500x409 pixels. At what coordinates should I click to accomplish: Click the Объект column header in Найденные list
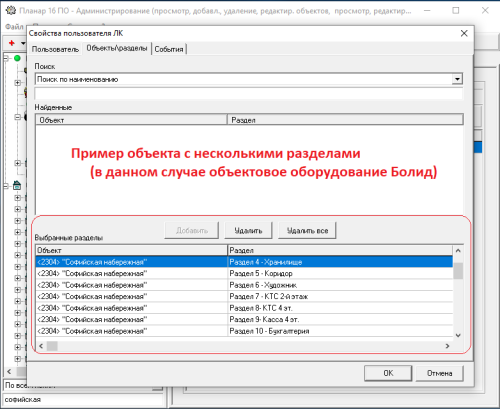[x=131, y=120]
